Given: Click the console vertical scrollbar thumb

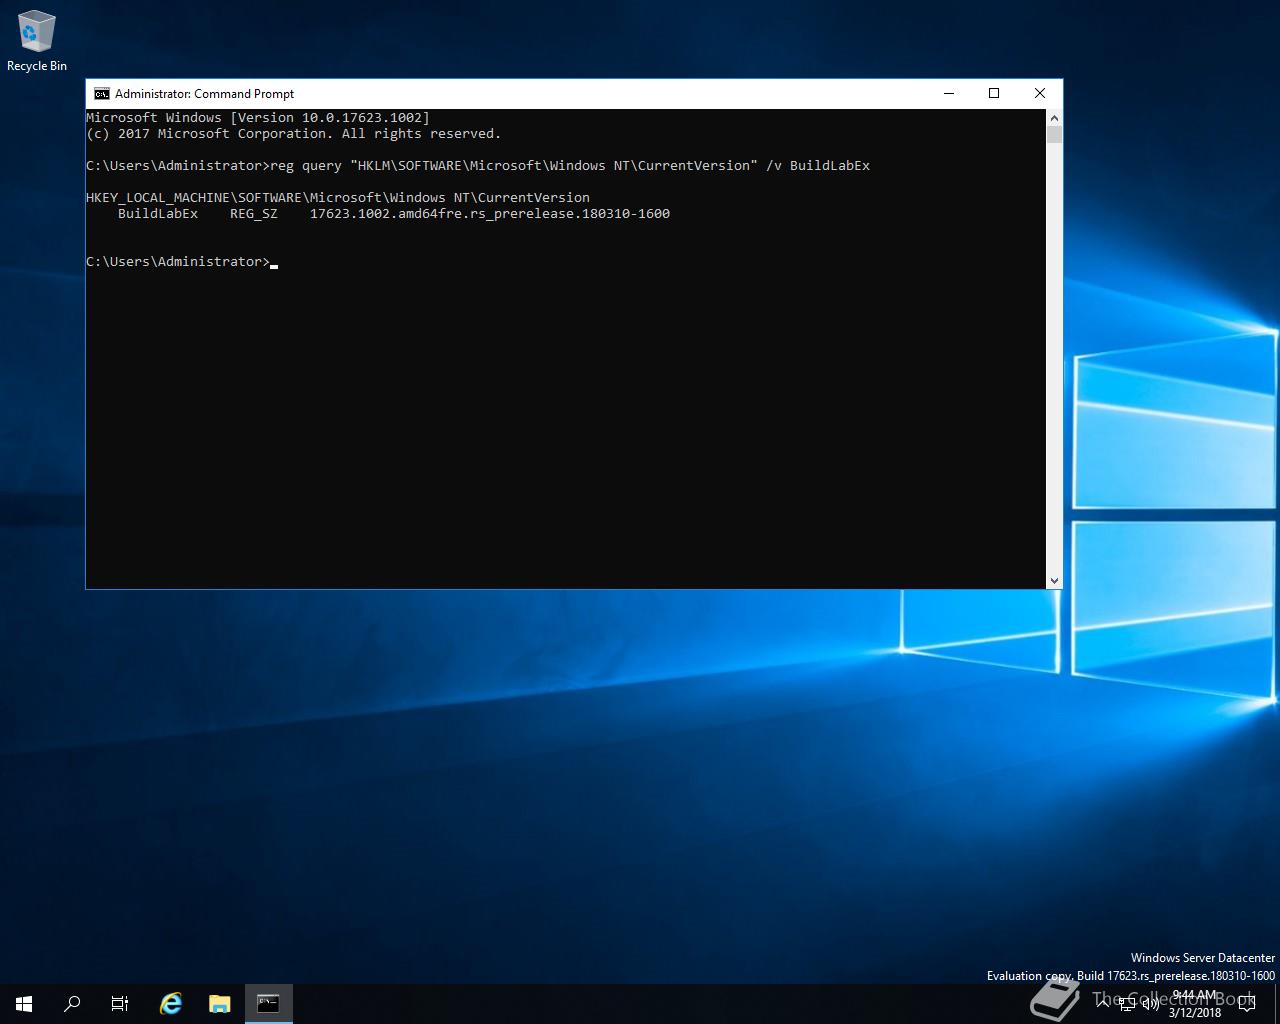Looking at the screenshot, I should click(x=1054, y=135).
